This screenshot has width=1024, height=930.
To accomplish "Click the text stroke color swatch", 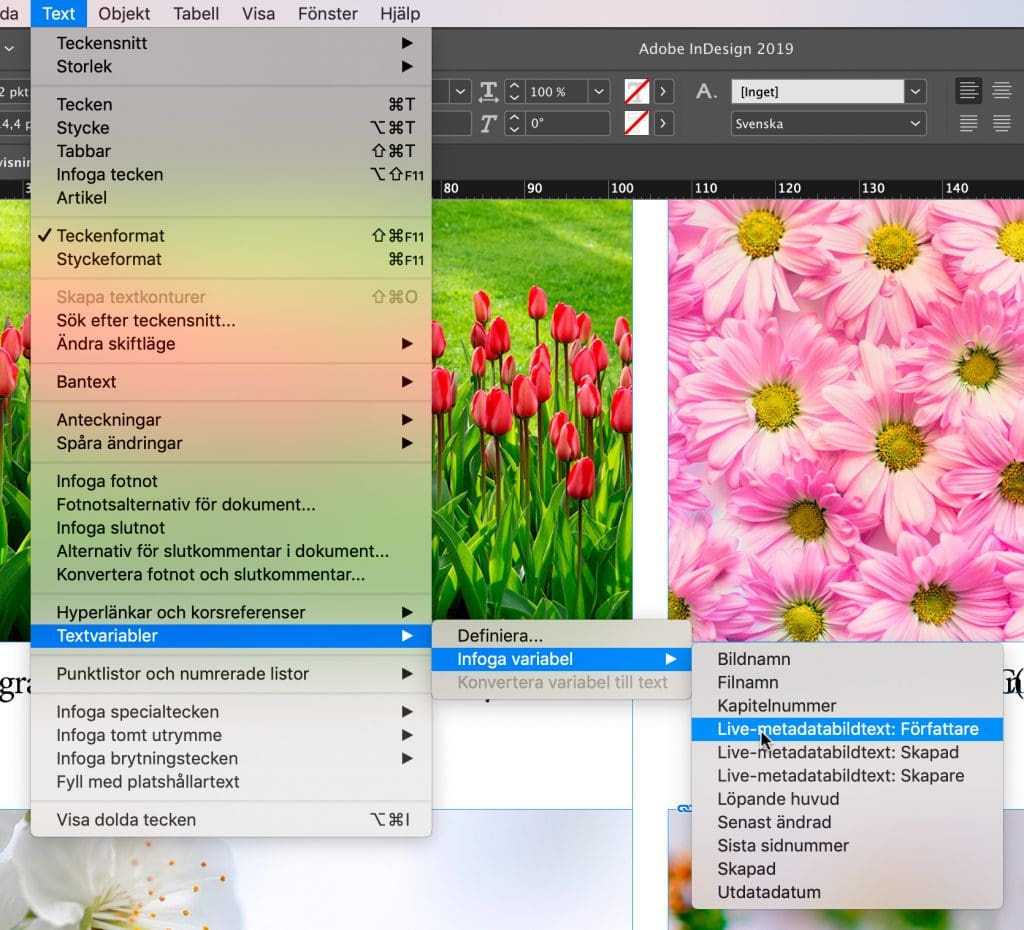I will [x=637, y=124].
